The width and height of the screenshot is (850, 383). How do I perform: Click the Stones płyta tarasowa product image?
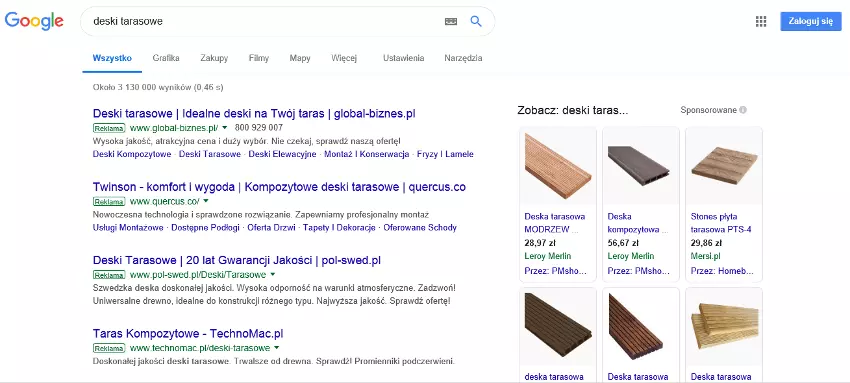(x=724, y=166)
